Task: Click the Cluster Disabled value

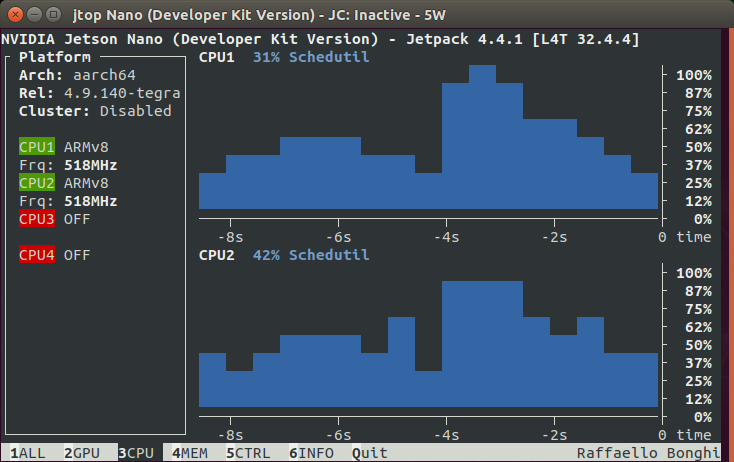Action: click(136, 111)
